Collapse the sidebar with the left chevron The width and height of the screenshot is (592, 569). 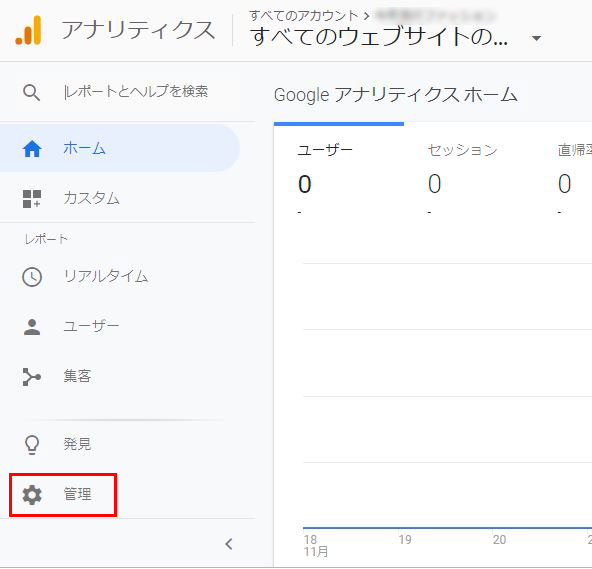click(229, 544)
